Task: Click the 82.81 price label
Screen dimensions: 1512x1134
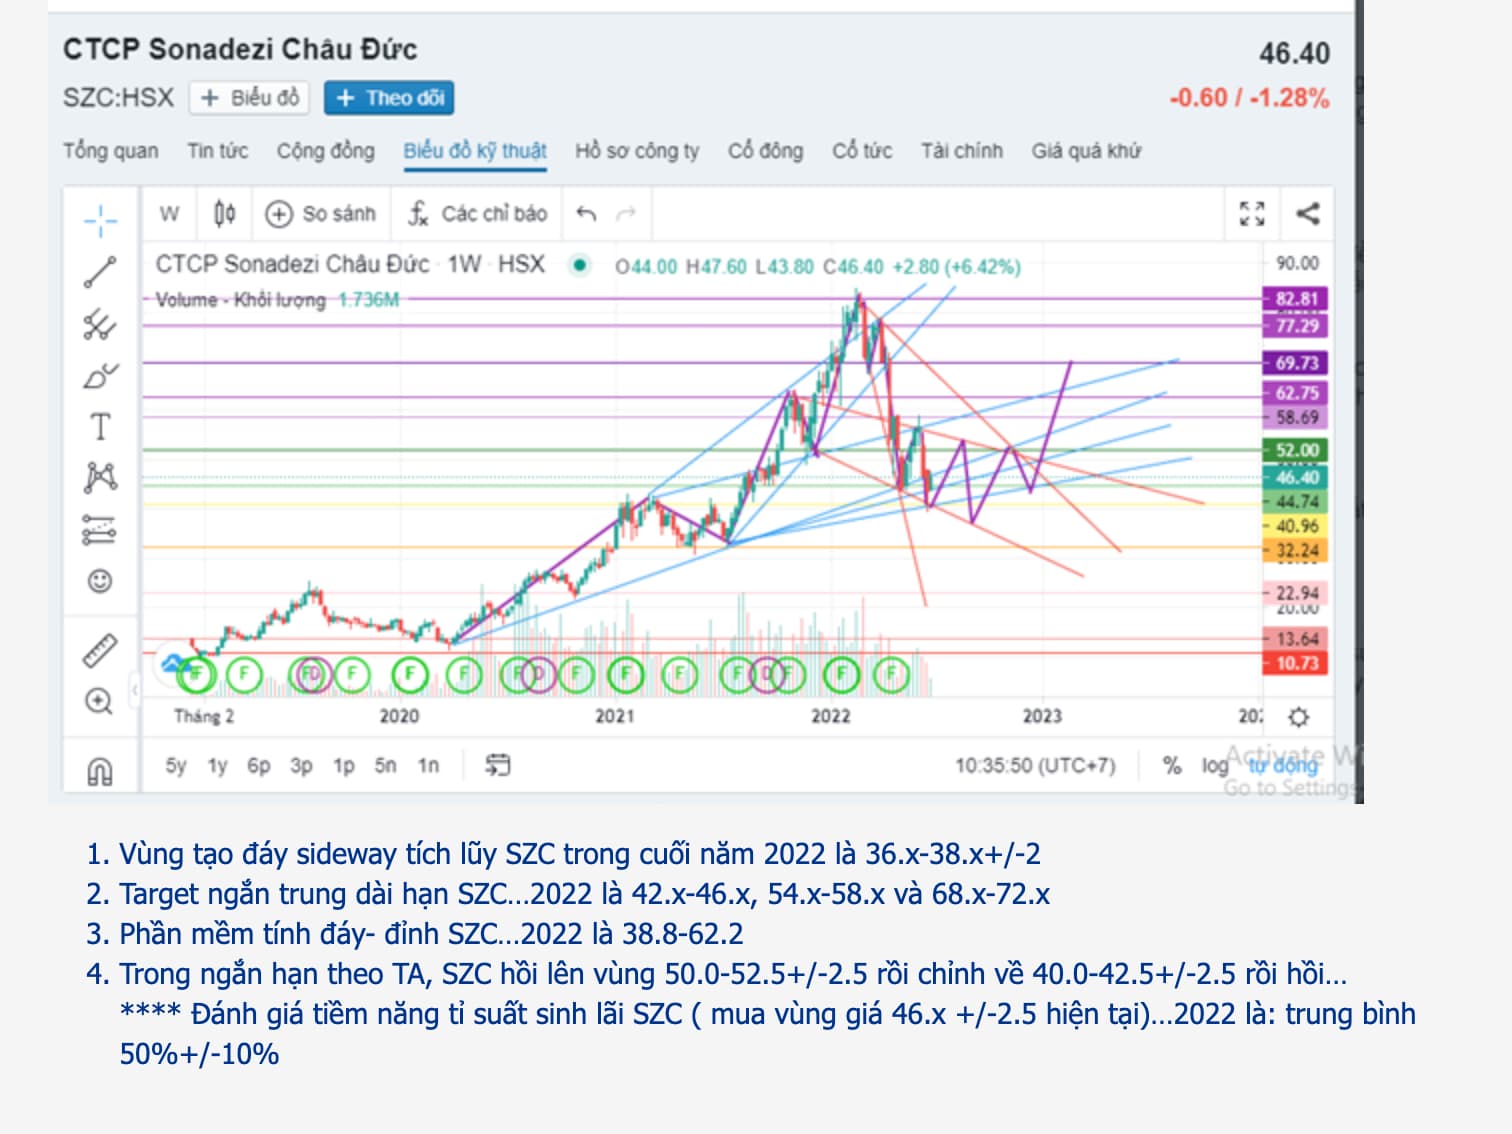Action: click(x=1296, y=298)
